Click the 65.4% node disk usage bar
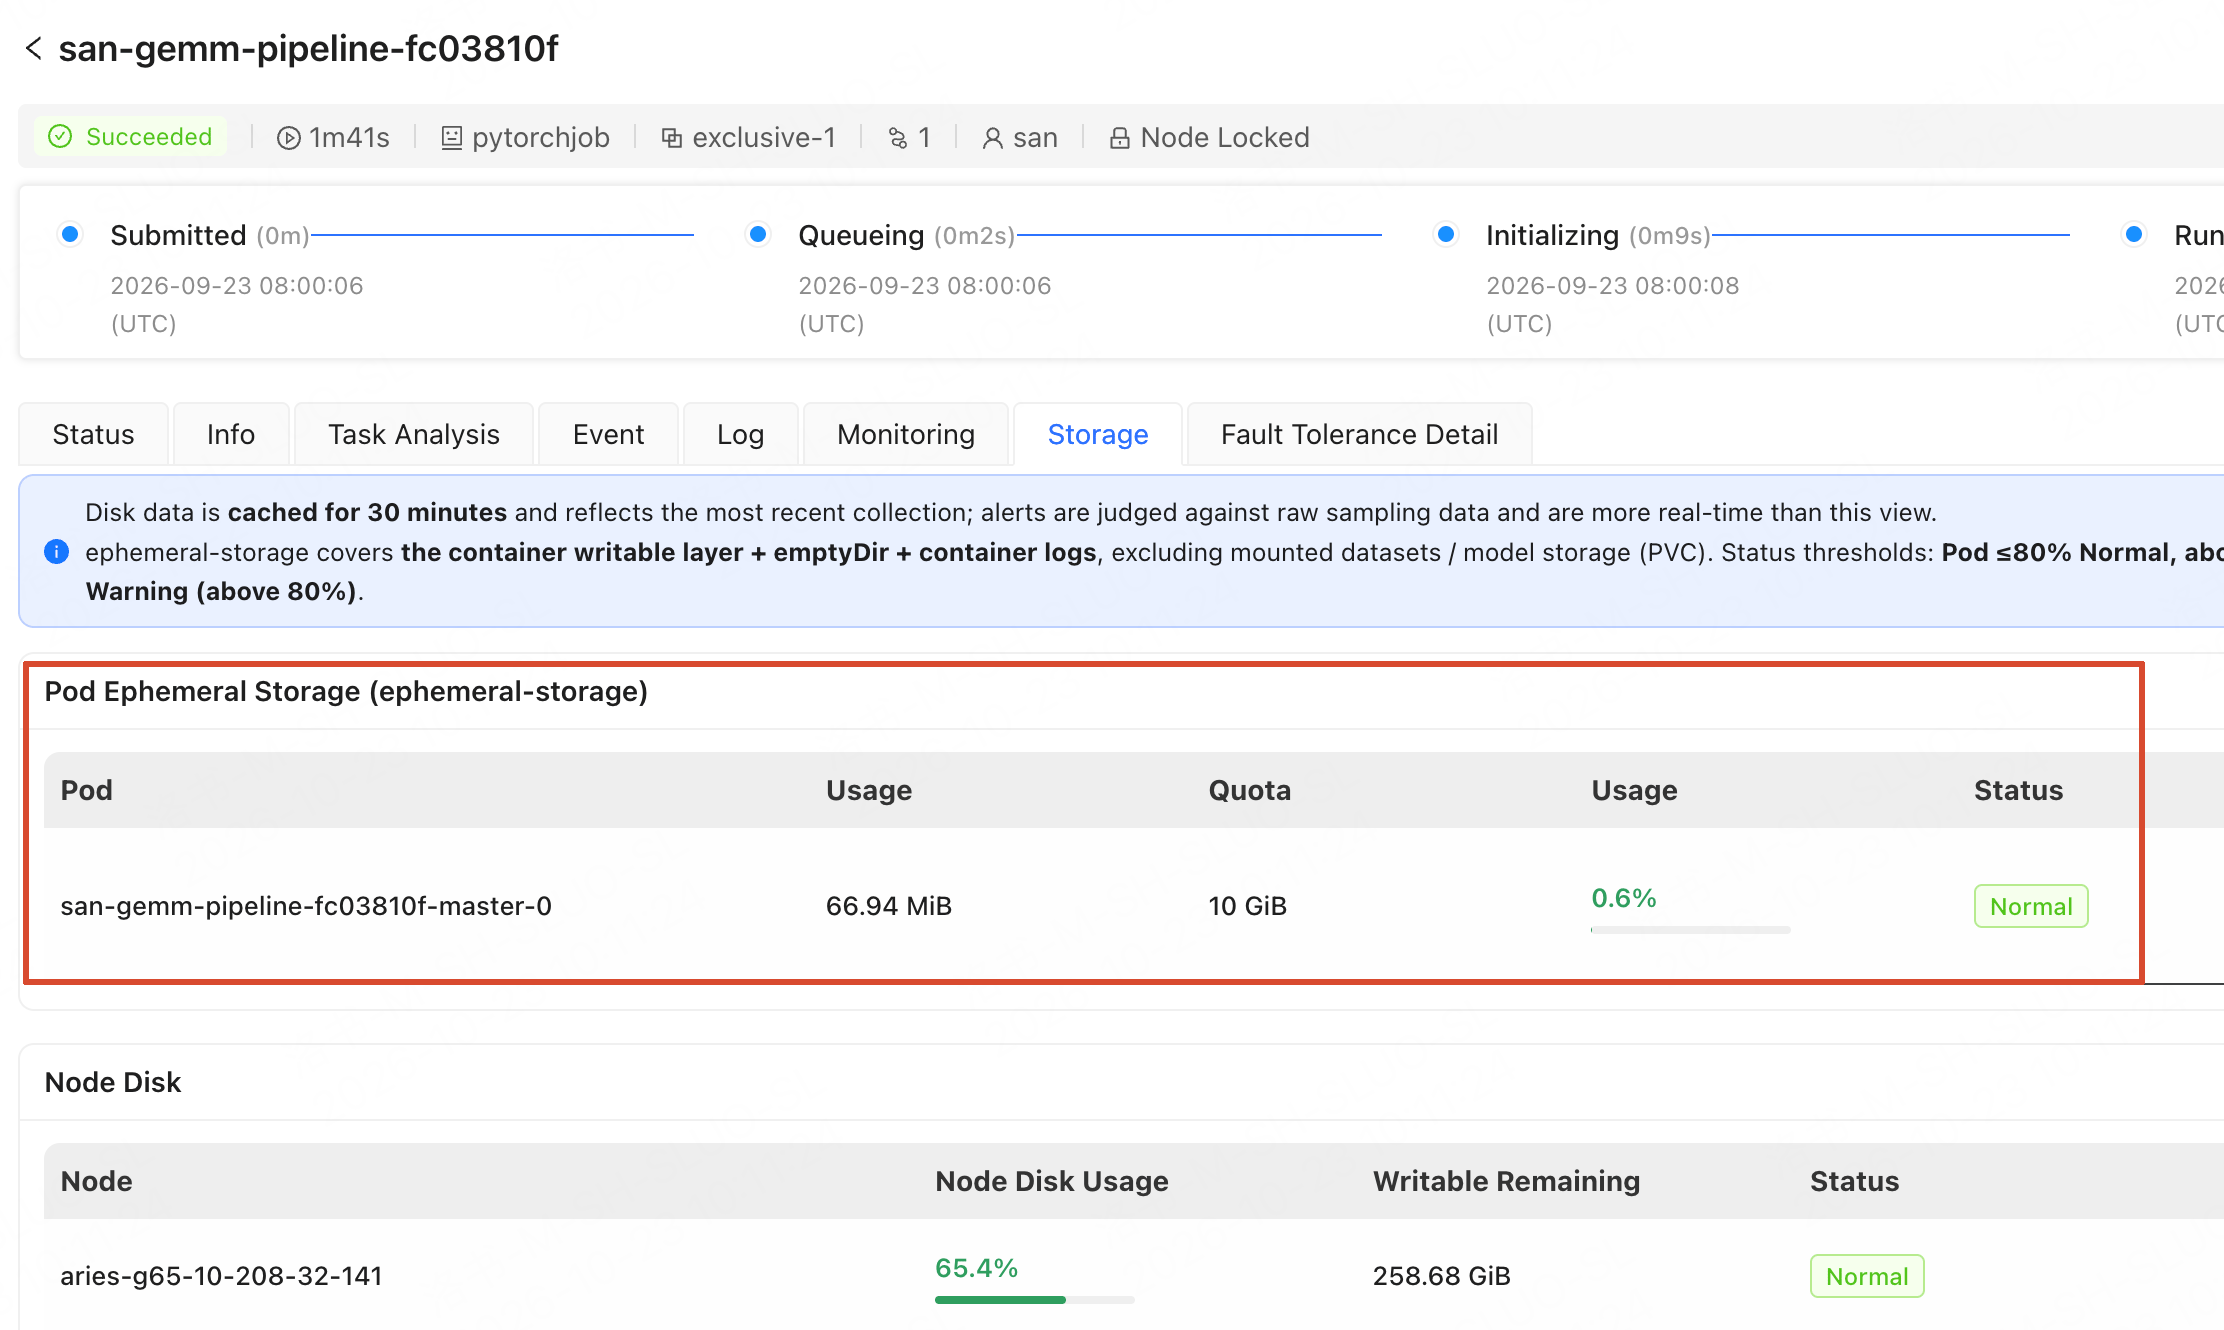This screenshot has height=1330, width=2224. [x=1034, y=1300]
